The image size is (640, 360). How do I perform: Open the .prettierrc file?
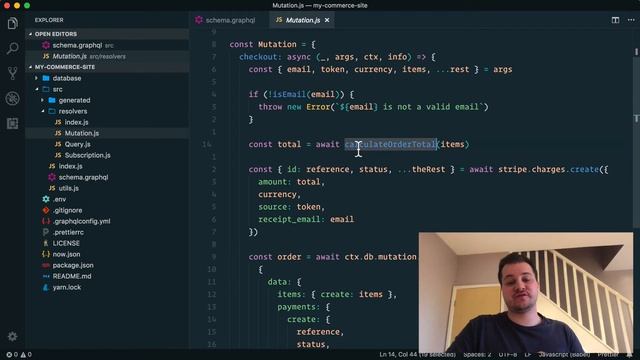[68, 232]
